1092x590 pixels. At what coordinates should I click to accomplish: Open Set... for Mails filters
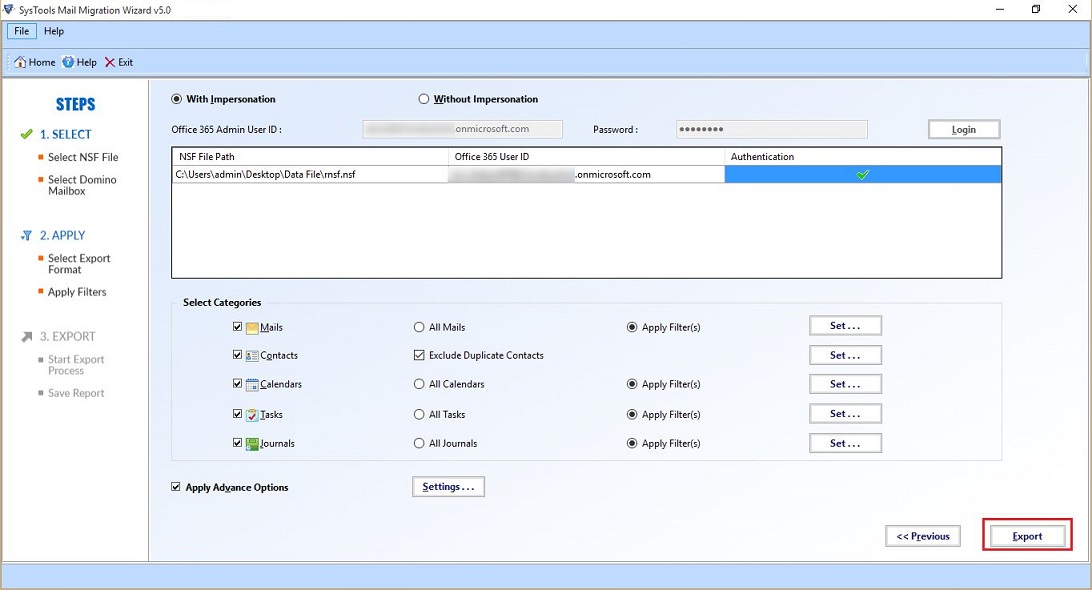[x=845, y=325]
